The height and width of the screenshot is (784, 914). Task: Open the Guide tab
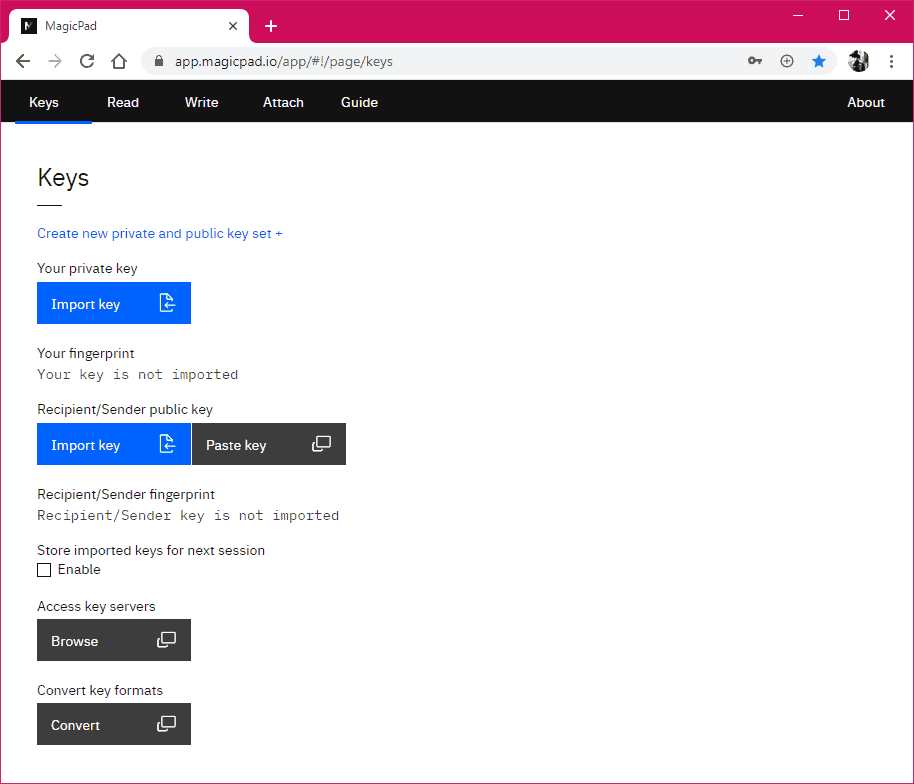coord(359,102)
